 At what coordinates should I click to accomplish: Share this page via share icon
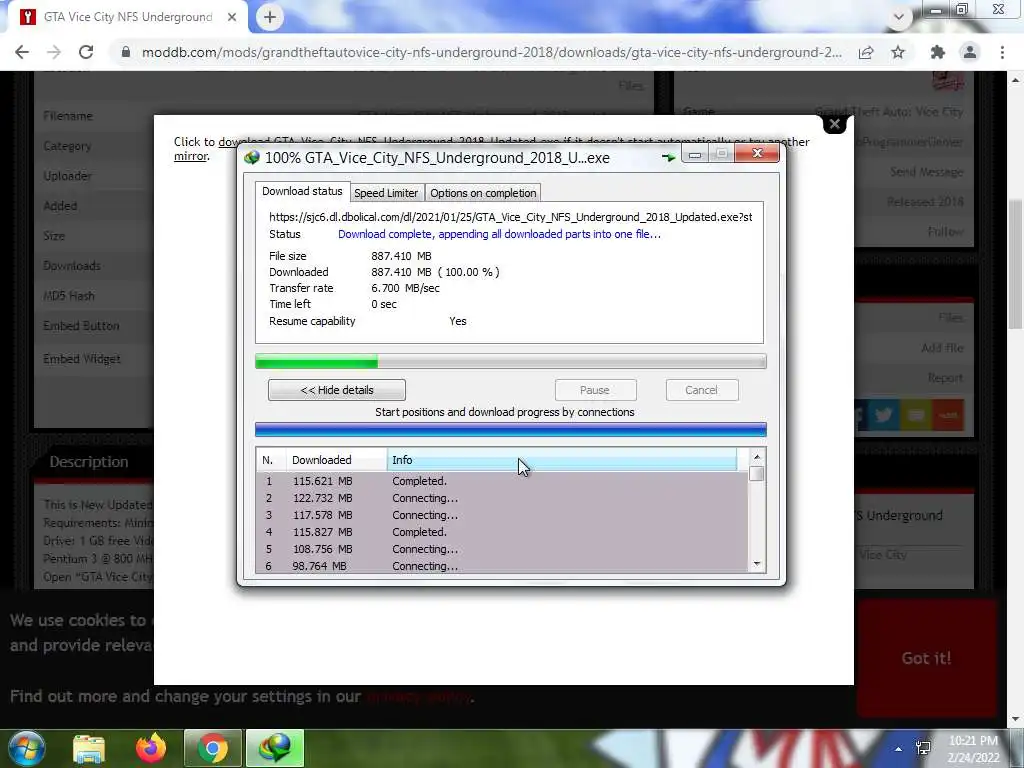pyautogui.click(x=866, y=52)
